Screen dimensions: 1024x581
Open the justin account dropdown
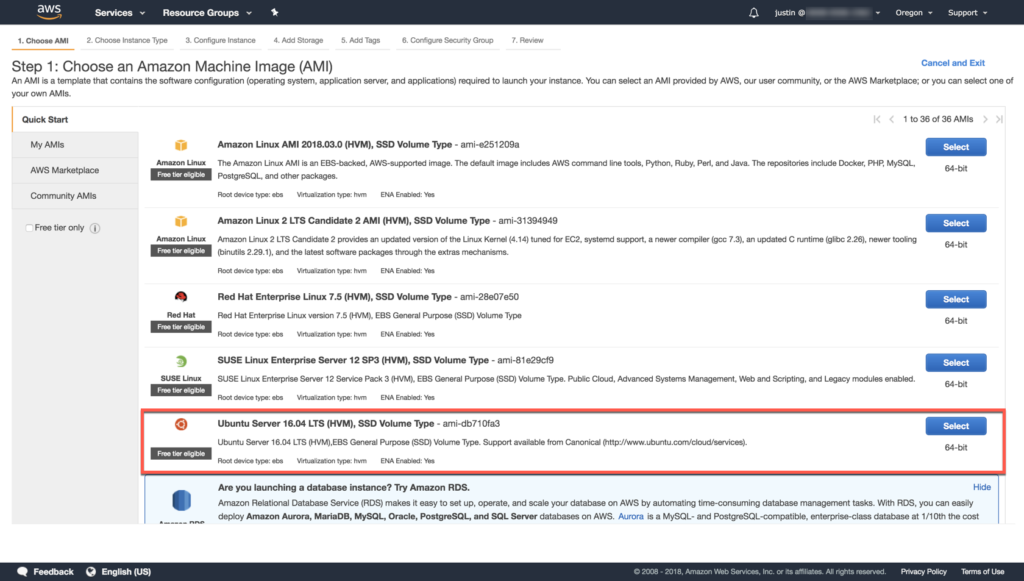827,12
